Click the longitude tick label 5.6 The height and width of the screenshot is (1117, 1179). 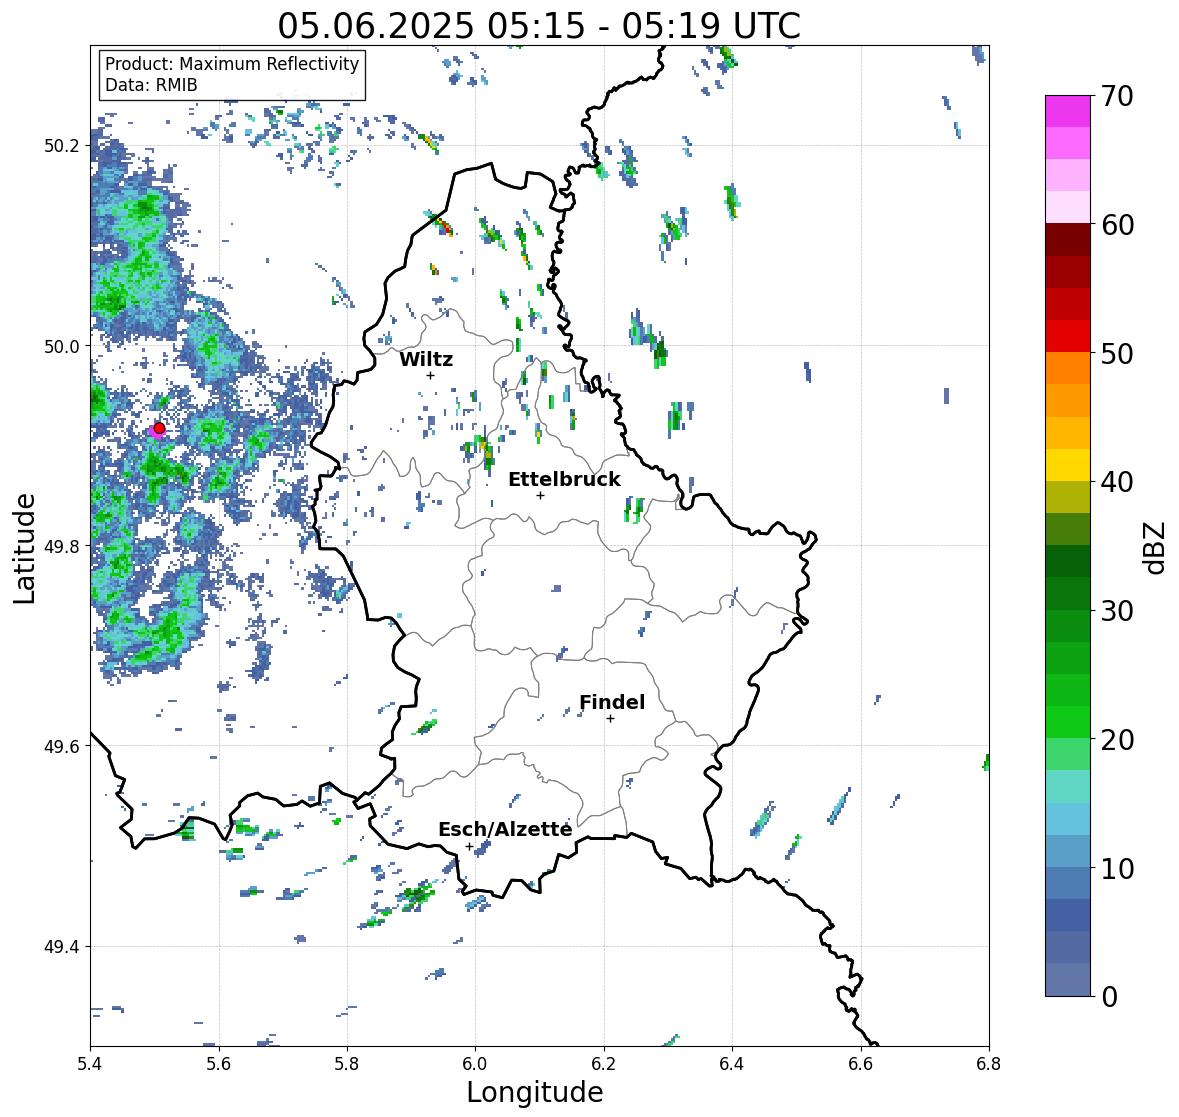[x=218, y=1063]
